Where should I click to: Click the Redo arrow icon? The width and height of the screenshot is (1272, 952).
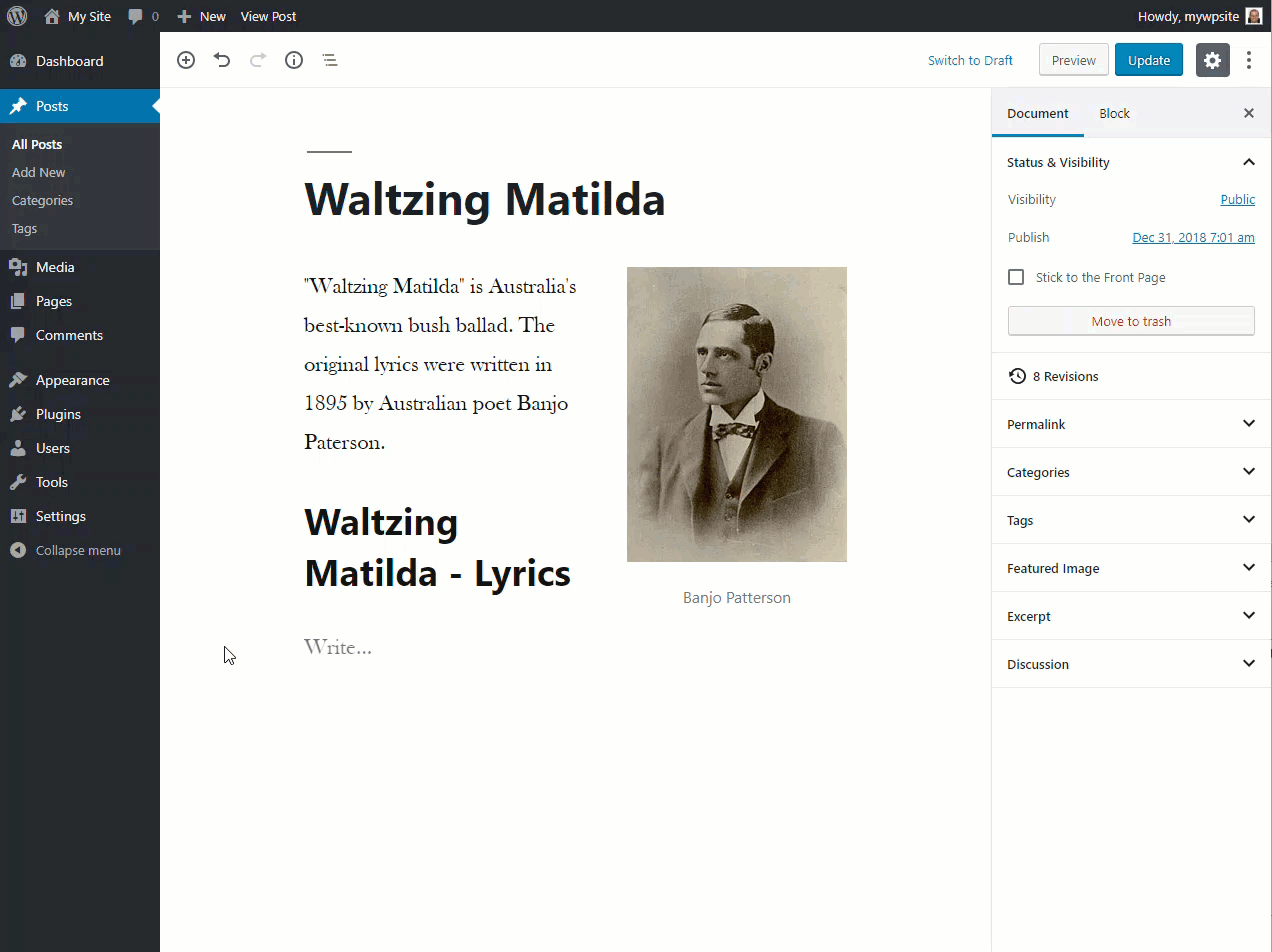(258, 60)
